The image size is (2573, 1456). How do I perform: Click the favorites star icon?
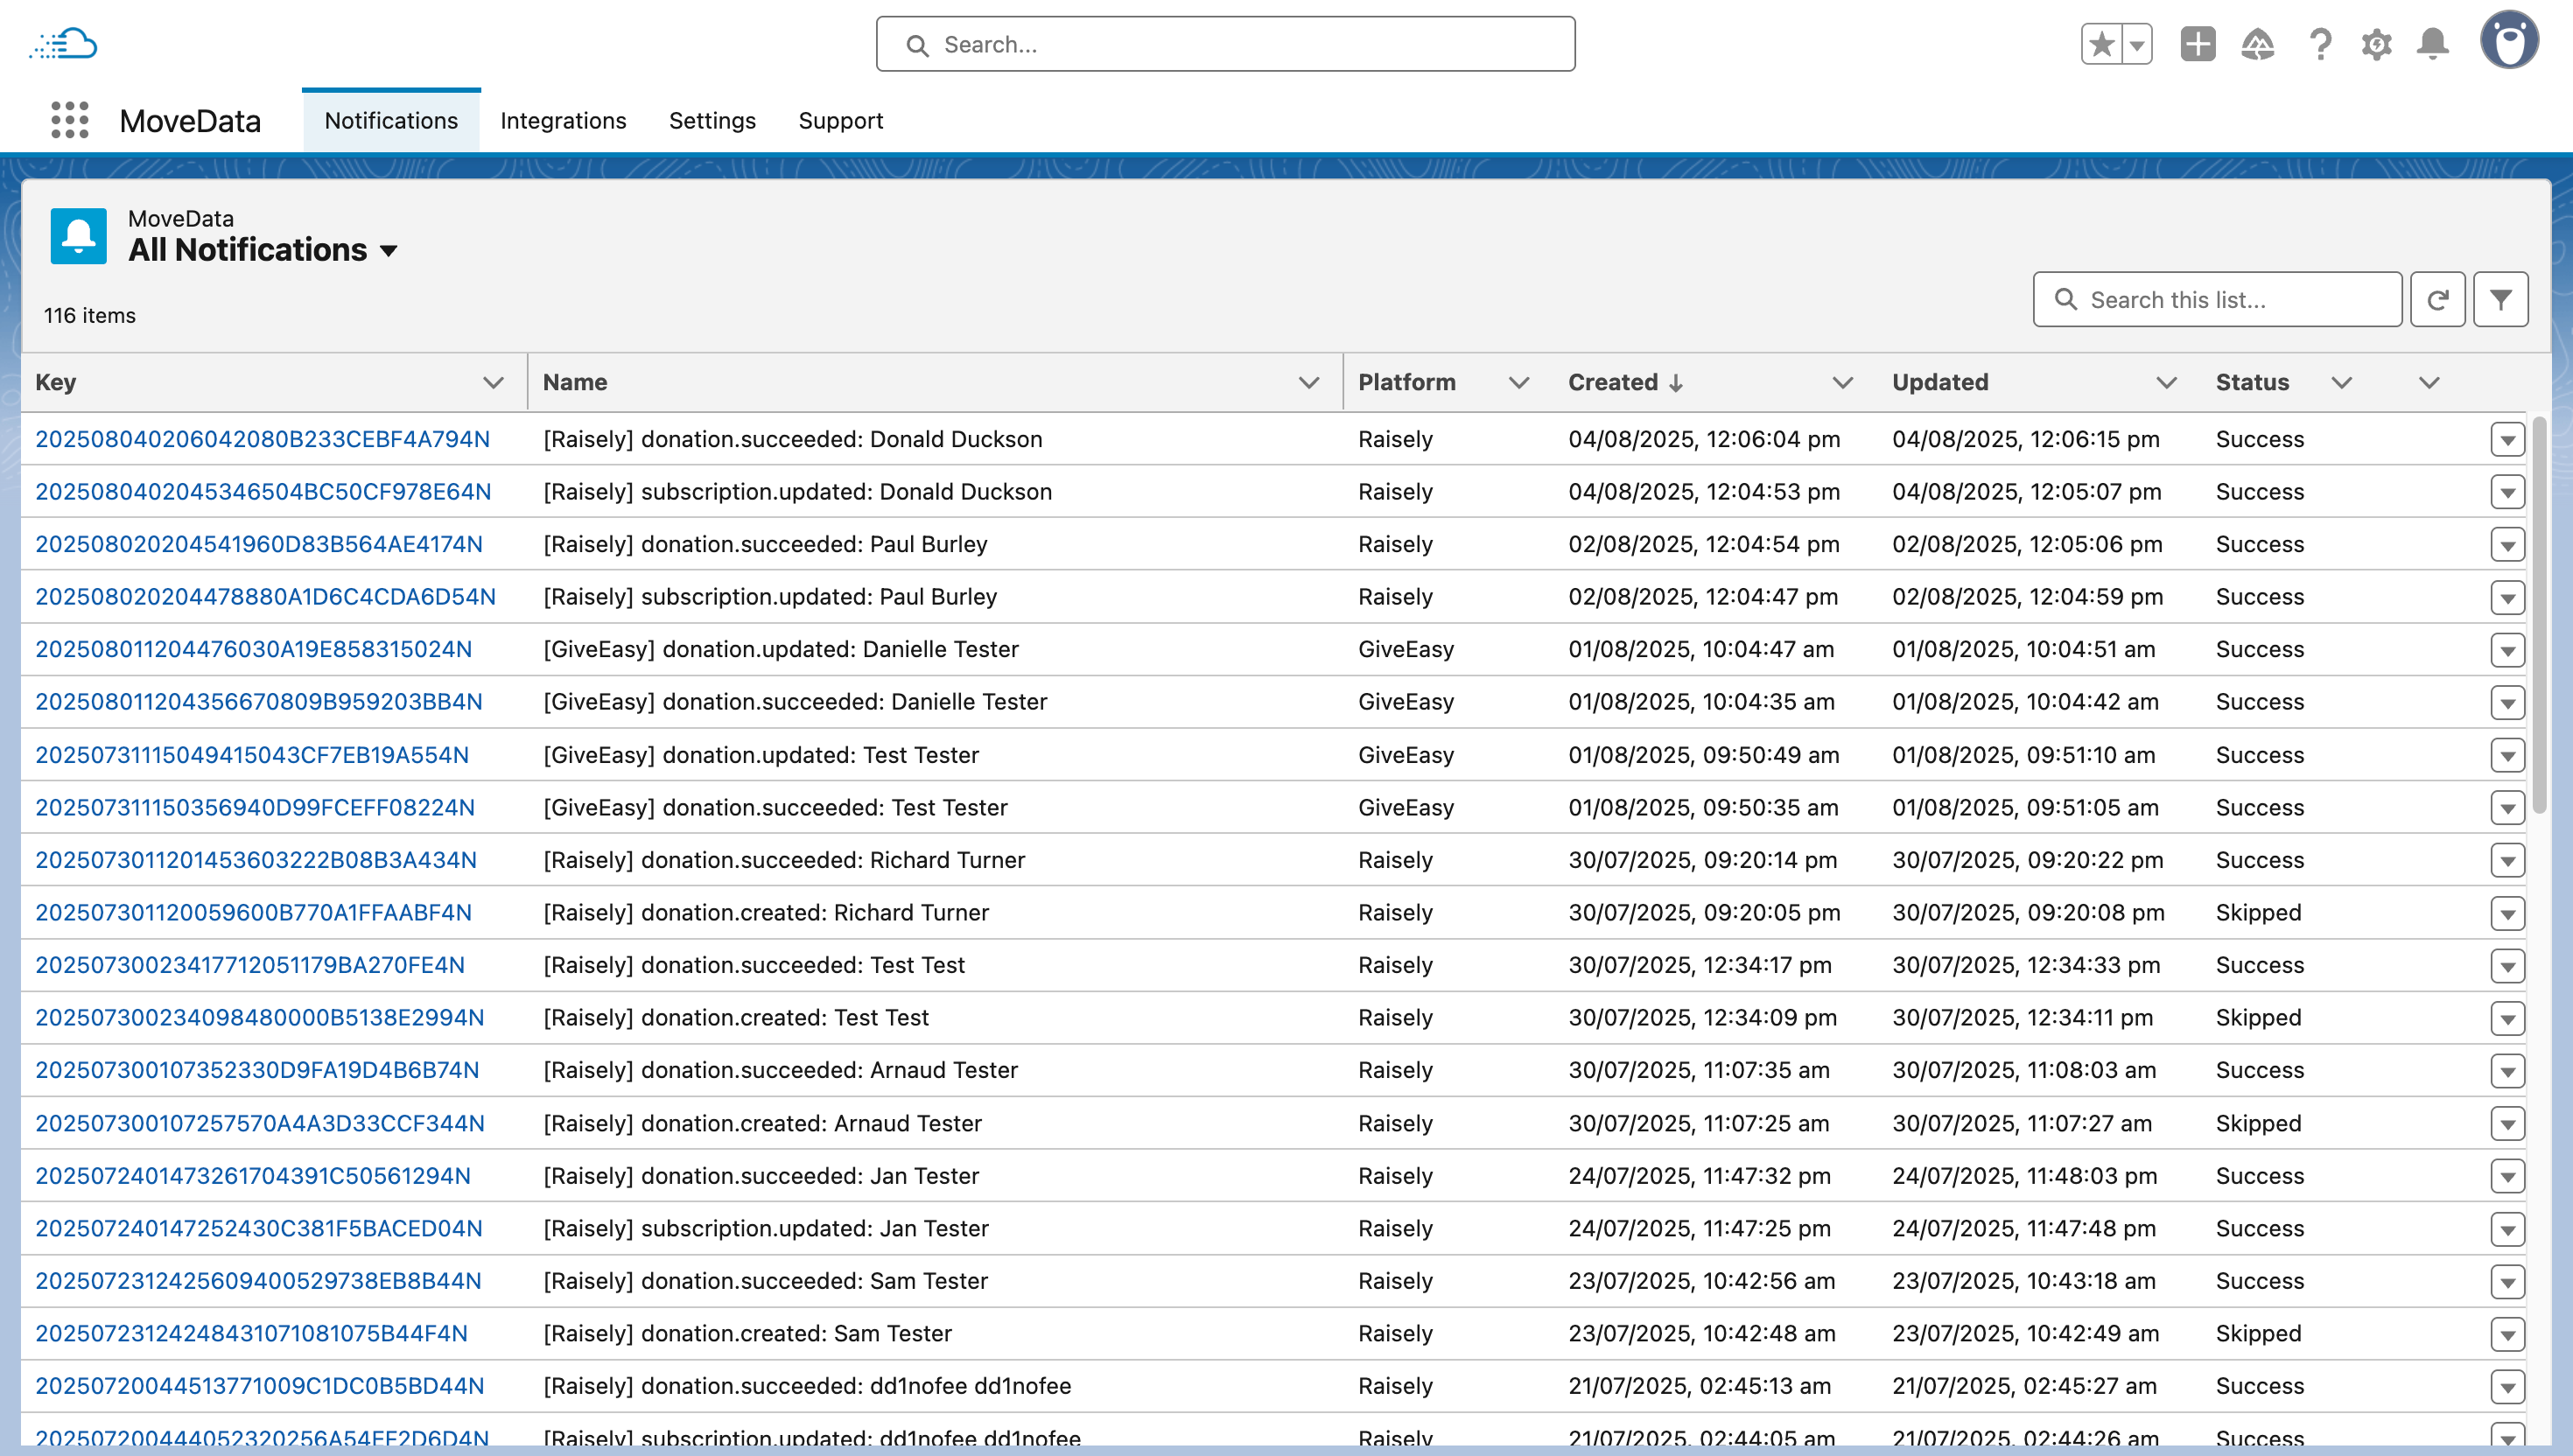point(2101,44)
